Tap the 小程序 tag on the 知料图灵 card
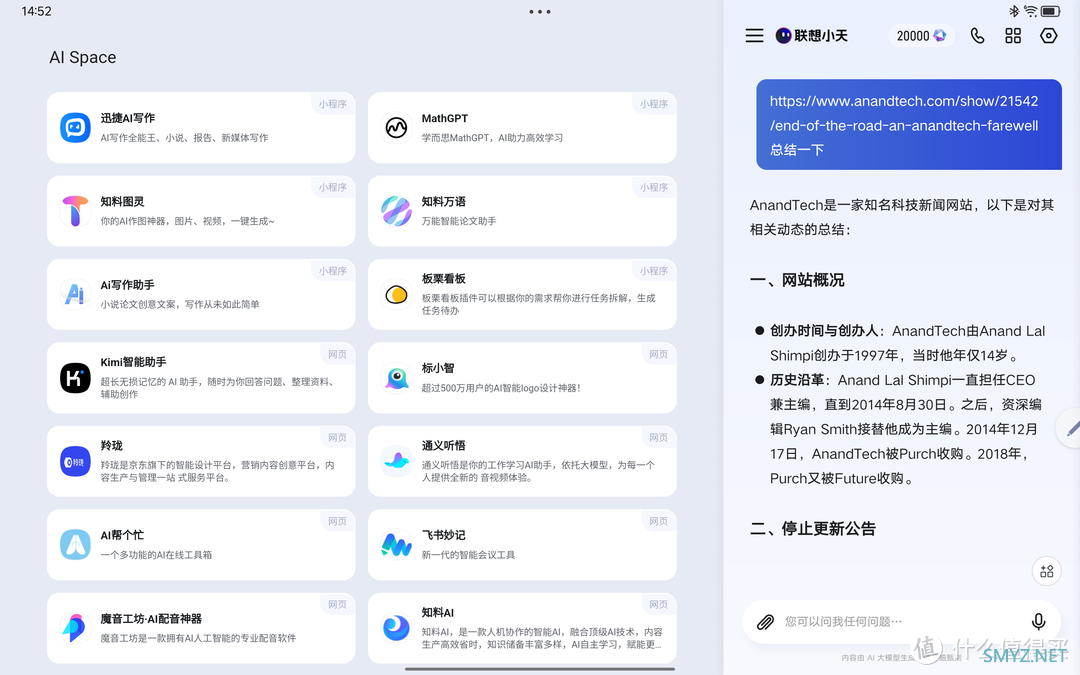The width and height of the screenshot is (1080, 675). (x=333, y=187)
